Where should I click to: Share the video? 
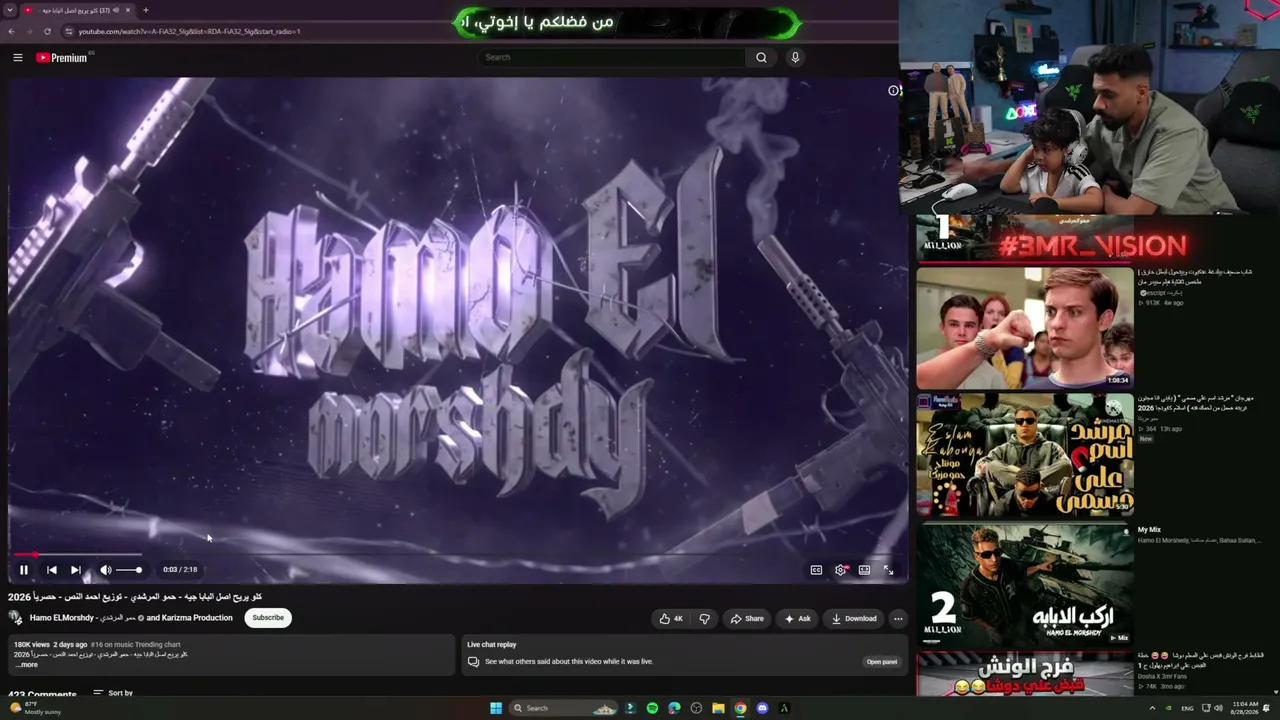tap(747, 619)
